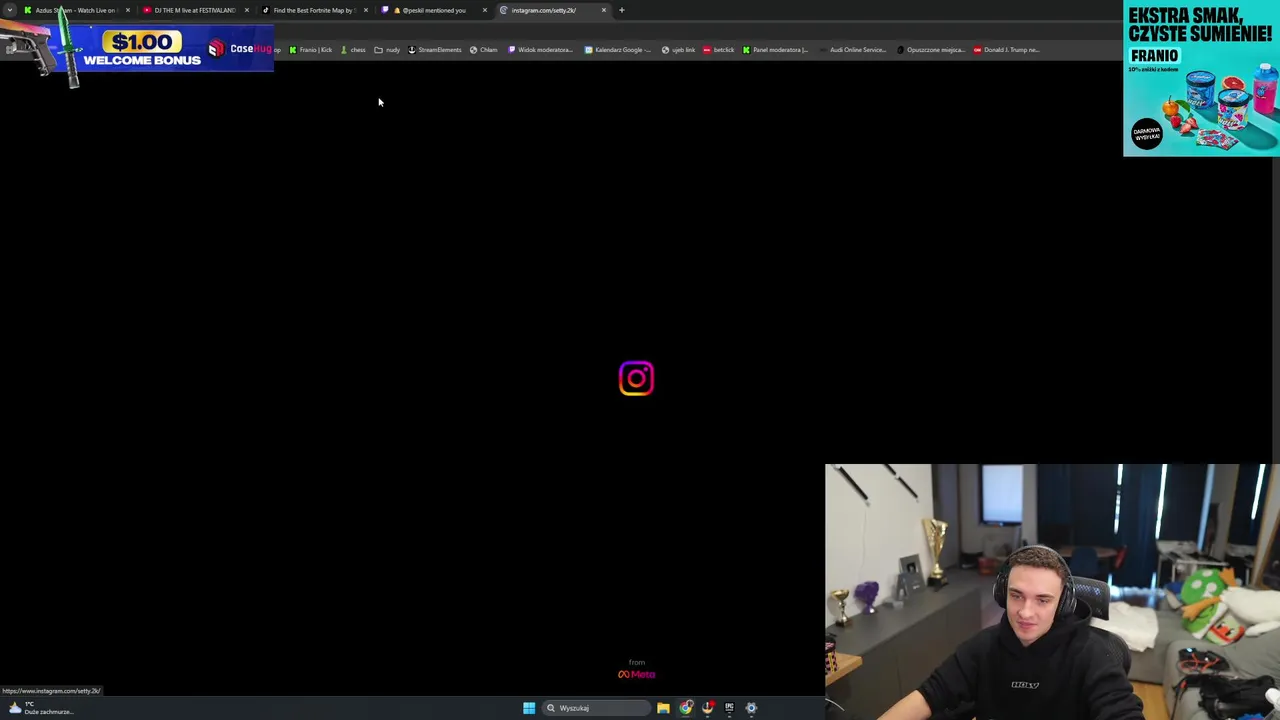Image resolution: width=1280 pixels, height=720 pixels.
Task: Click the Wyszukaj taskbar search field
Action: click(x=595, y=708)
